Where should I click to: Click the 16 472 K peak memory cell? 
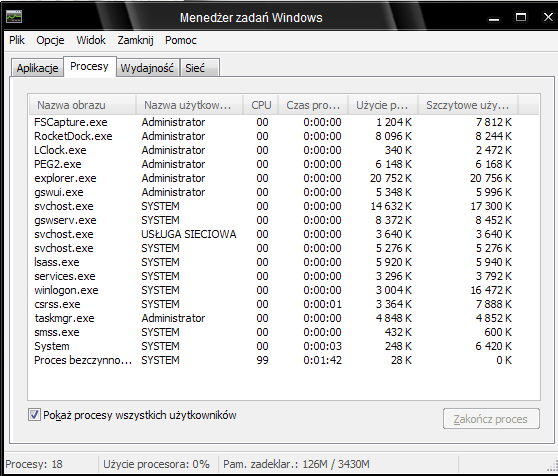pos(491,290)
